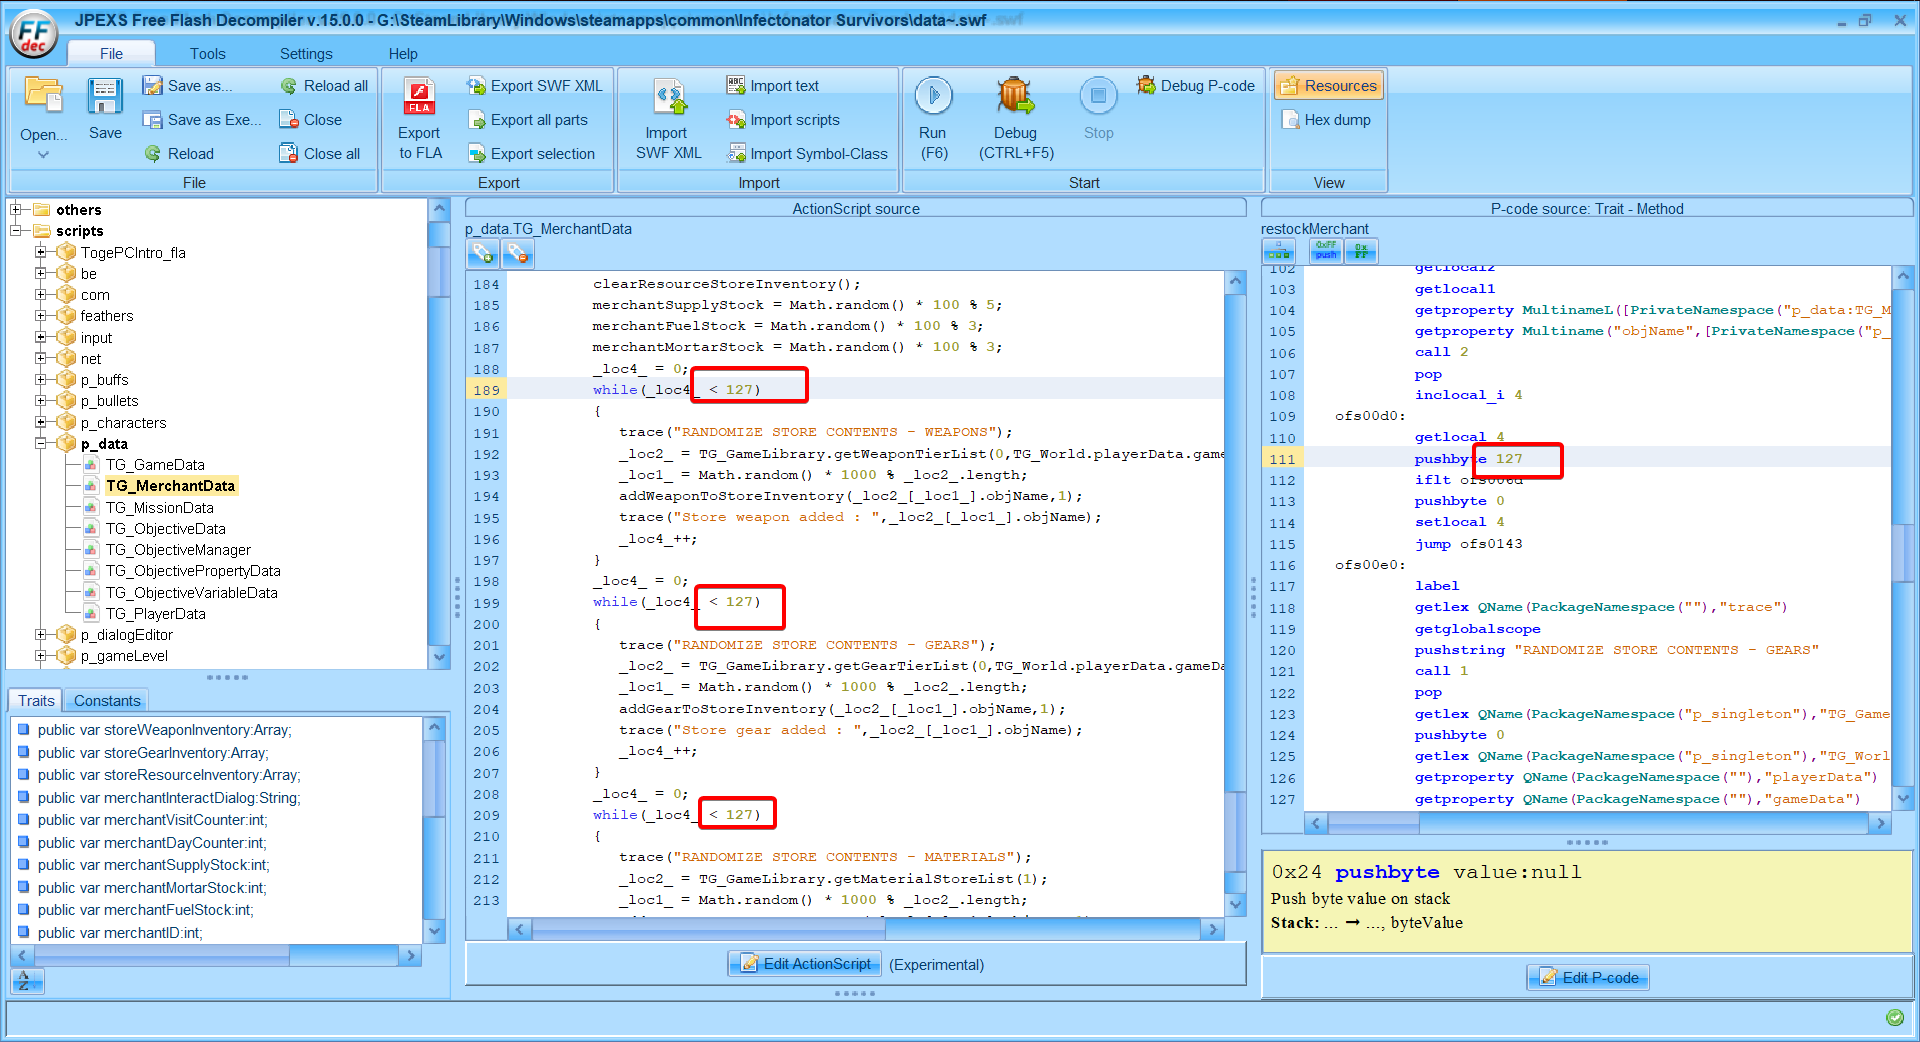Click the Reload icon in File group
The image size is (1920, 1042).
[x=152, y=154]
